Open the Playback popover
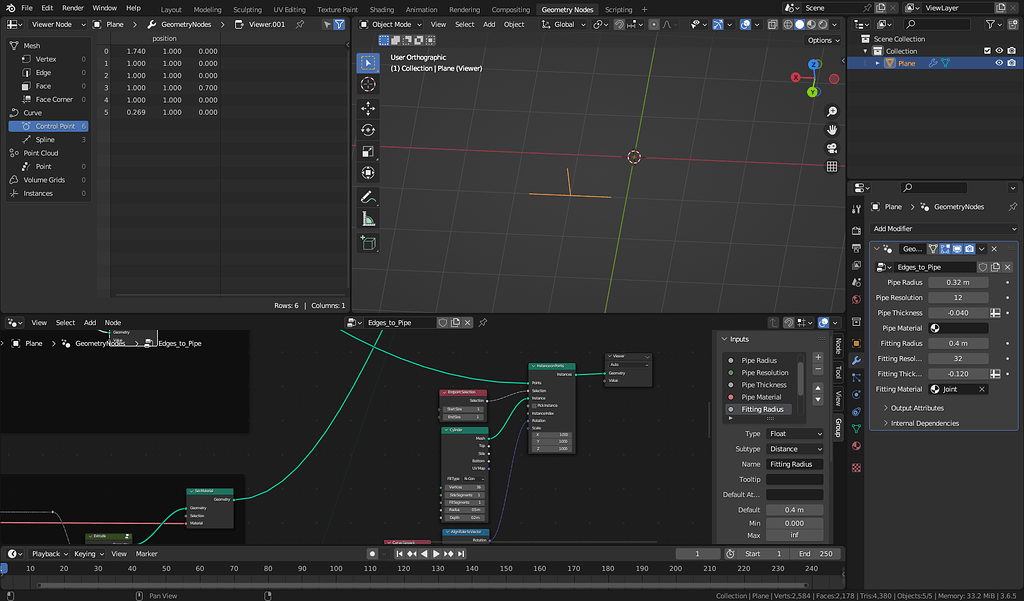 pos(50,553)
